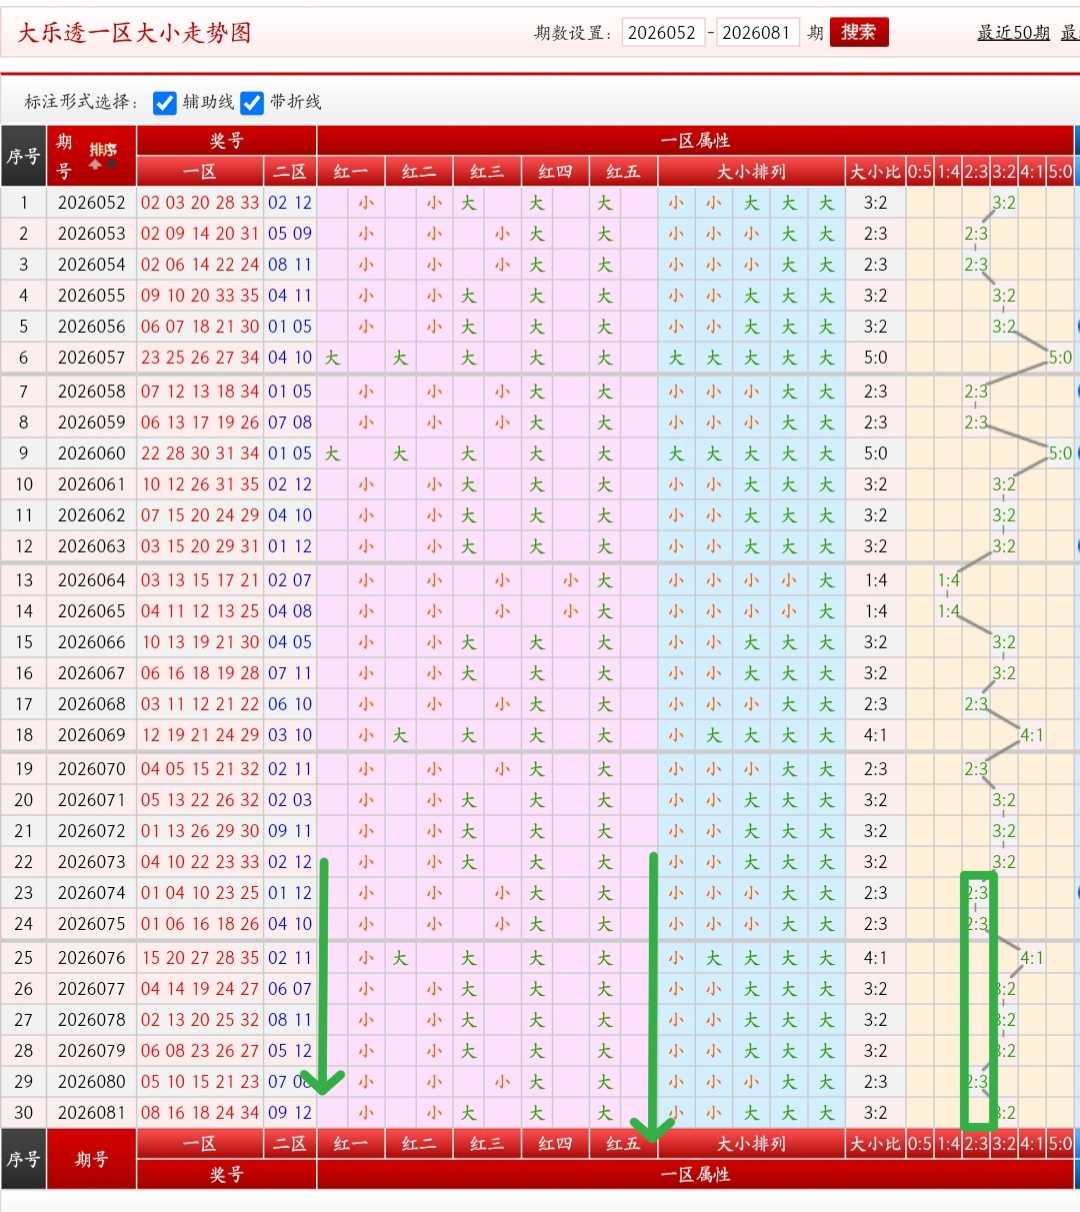Click the 1:4 marker in row 2026064
The image size is (1080, 1212).
pos(948,580)
